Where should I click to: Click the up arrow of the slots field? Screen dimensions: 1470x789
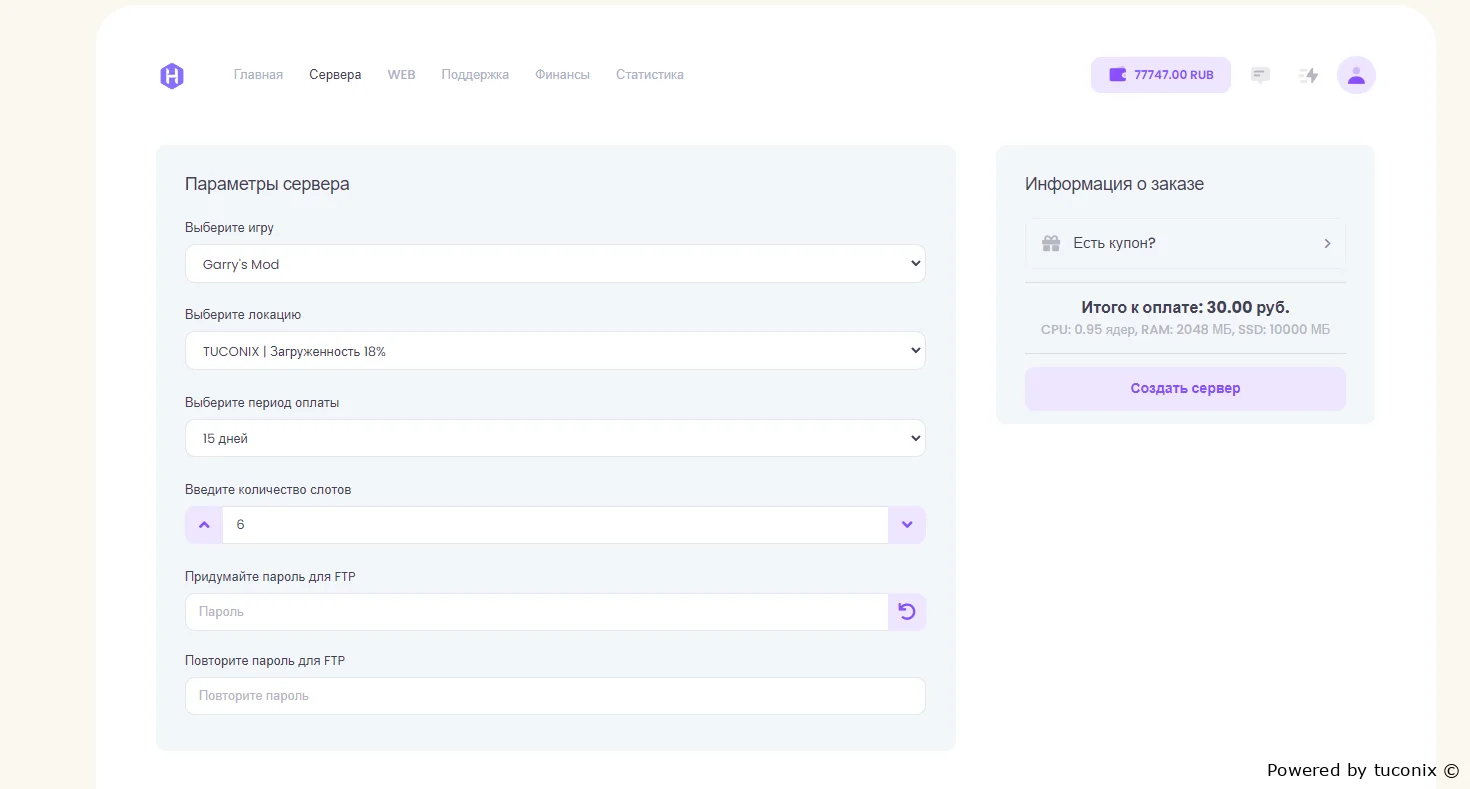204,525
